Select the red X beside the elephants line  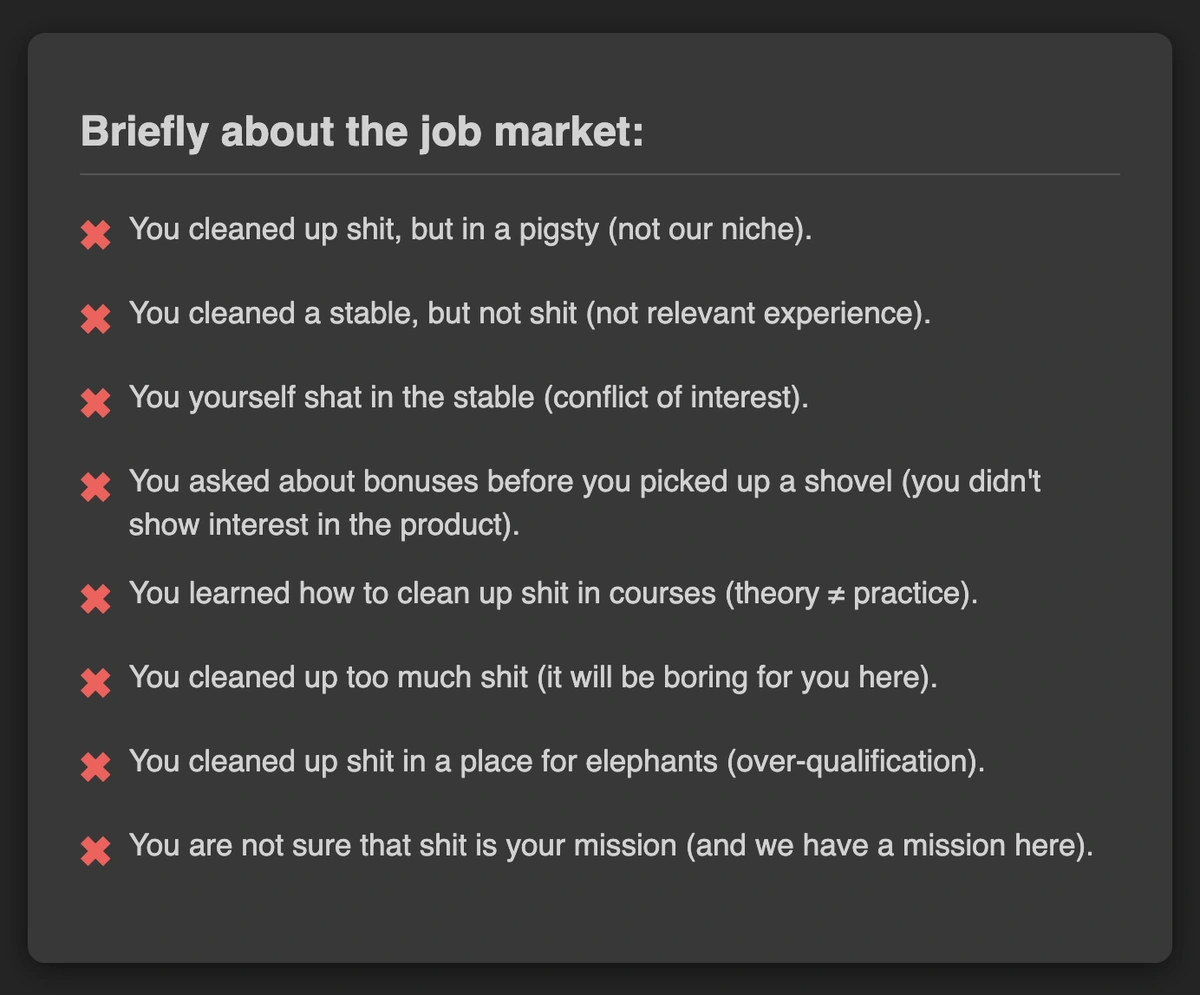[95, 767]
